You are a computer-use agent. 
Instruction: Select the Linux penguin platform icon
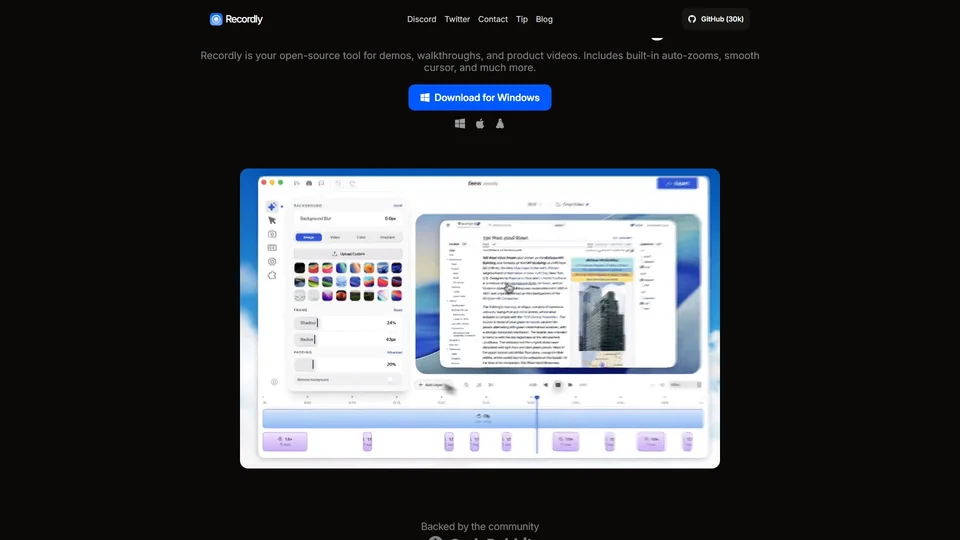pos(500,124)
